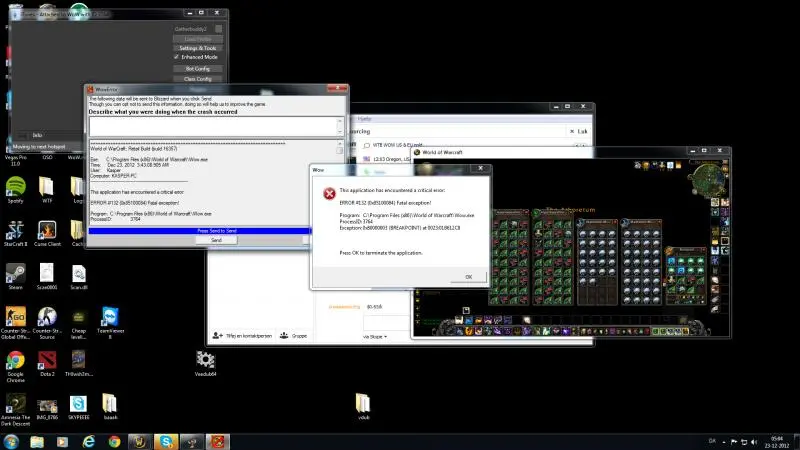800x450 pixels.
Task: Open the Google Chrome desktop shortcut
Action: [x=15, y=366]
